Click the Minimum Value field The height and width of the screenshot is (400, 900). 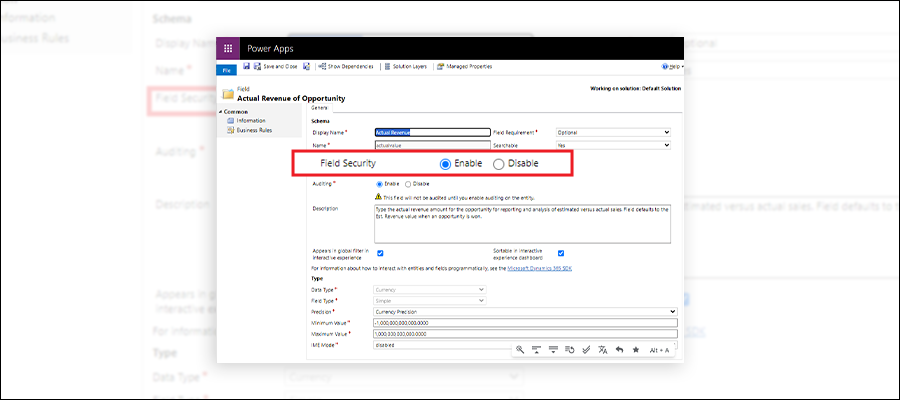coord(525,323)
